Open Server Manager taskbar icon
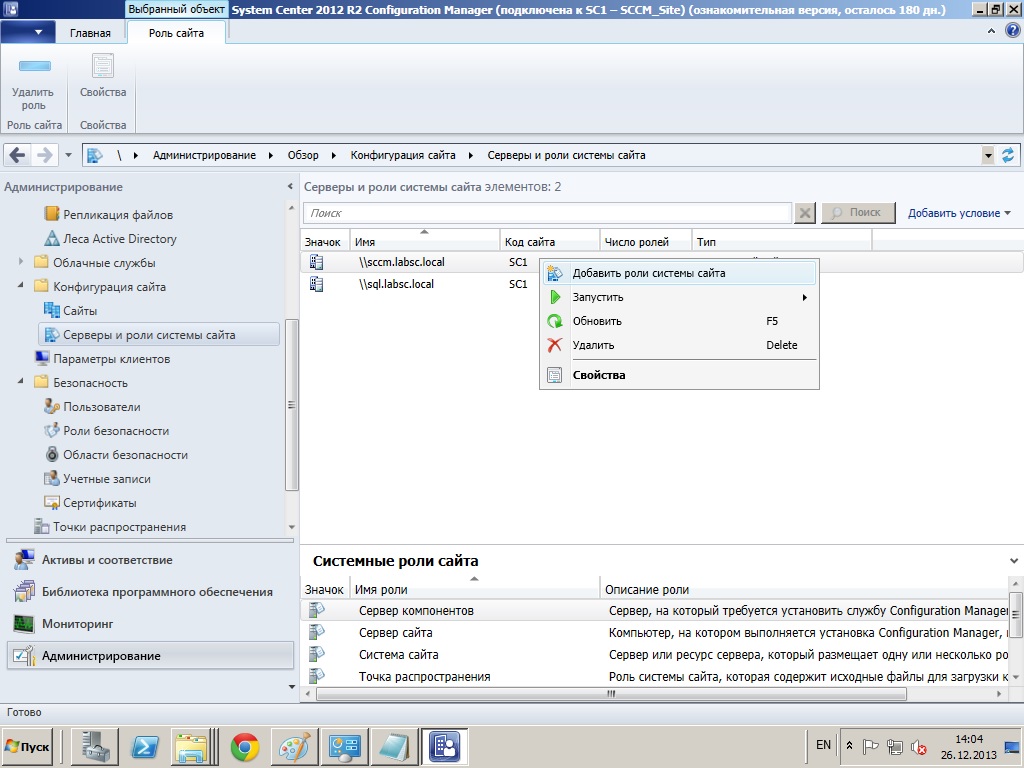This screenshot has height=768, width=1024. coord(94,746)
